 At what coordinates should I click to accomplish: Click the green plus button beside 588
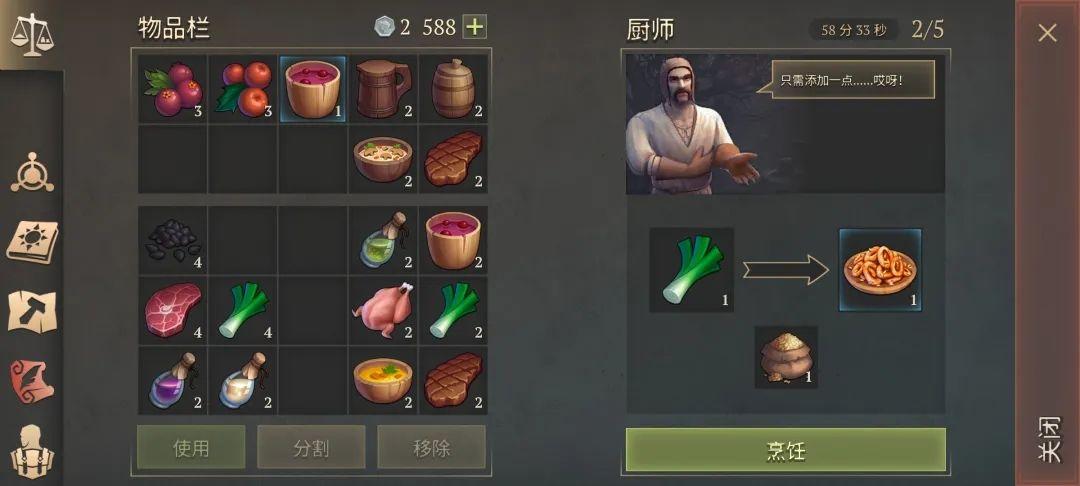(x=475, y=27)
